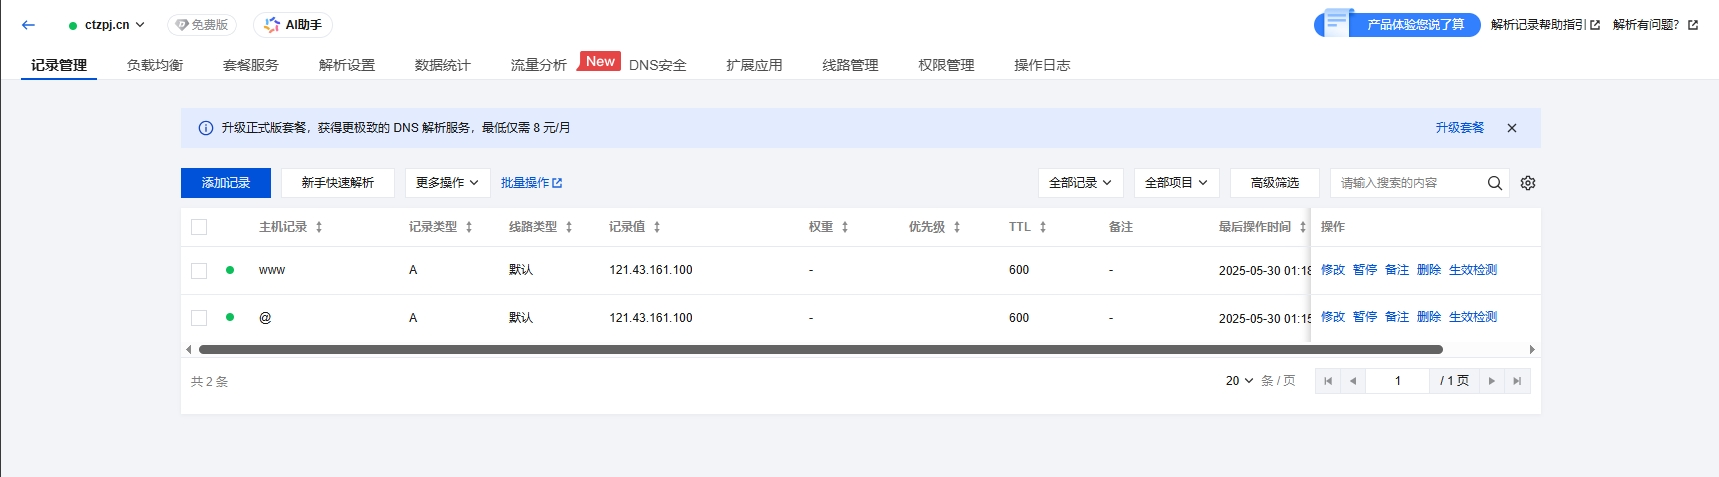Go to next page arrow

1491,381
